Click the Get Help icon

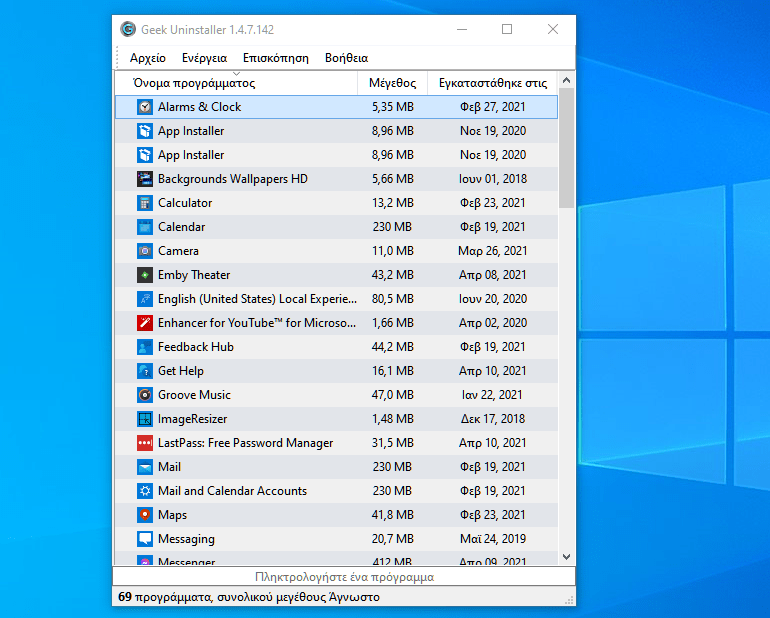coord(144,371)
